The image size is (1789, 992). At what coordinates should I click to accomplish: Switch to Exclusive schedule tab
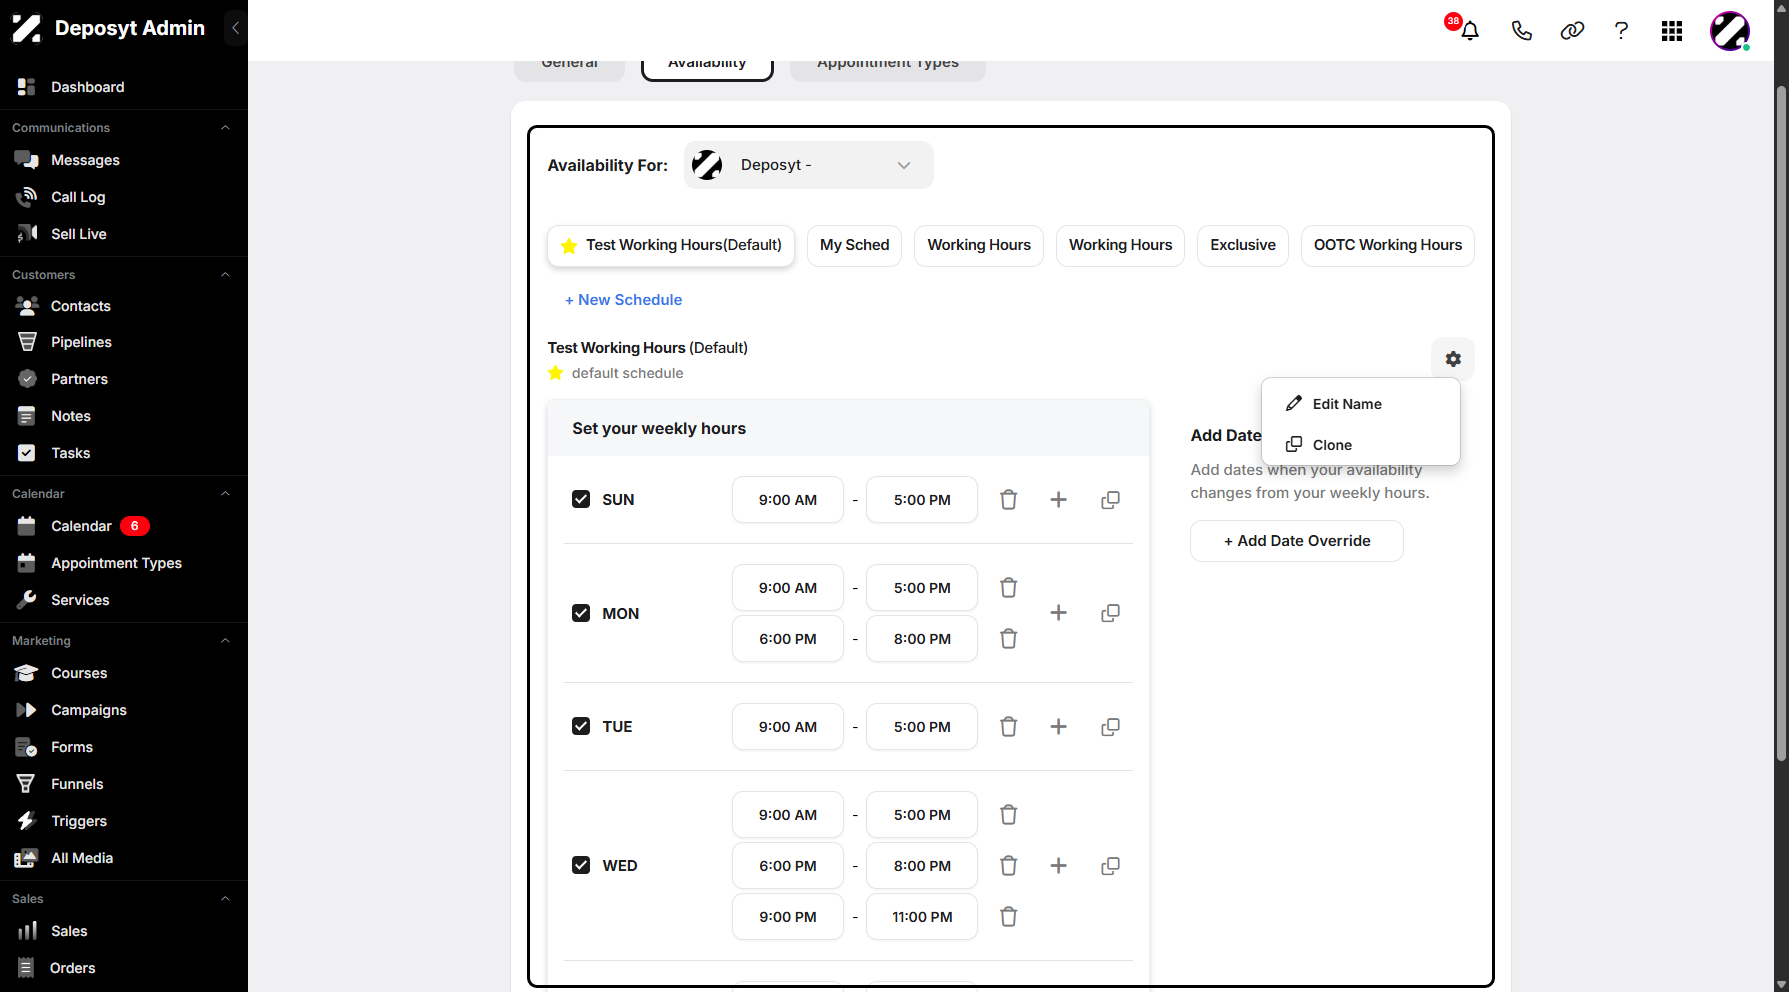[x=1243, y=245]
